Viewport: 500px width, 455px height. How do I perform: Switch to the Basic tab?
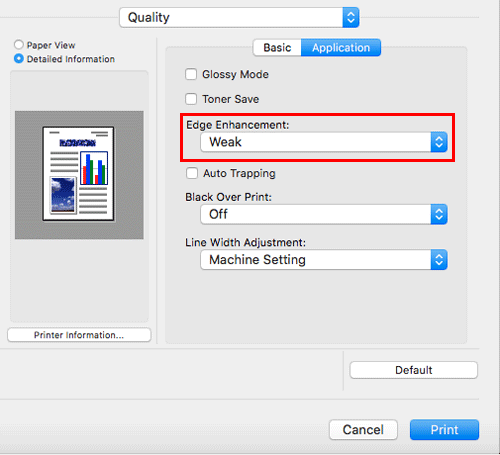[x=277, y=48]
